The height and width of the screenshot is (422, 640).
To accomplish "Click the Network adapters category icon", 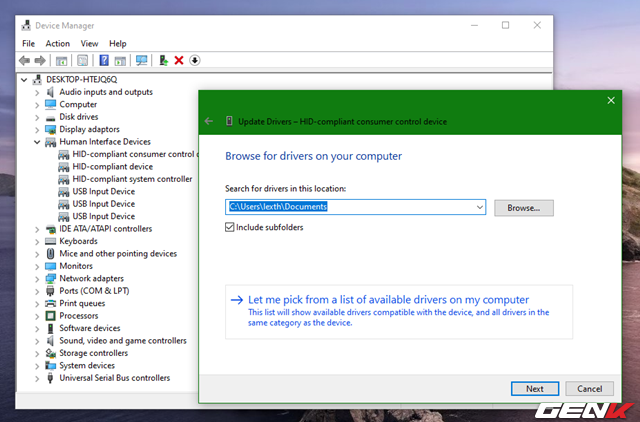I will point(50,279).
